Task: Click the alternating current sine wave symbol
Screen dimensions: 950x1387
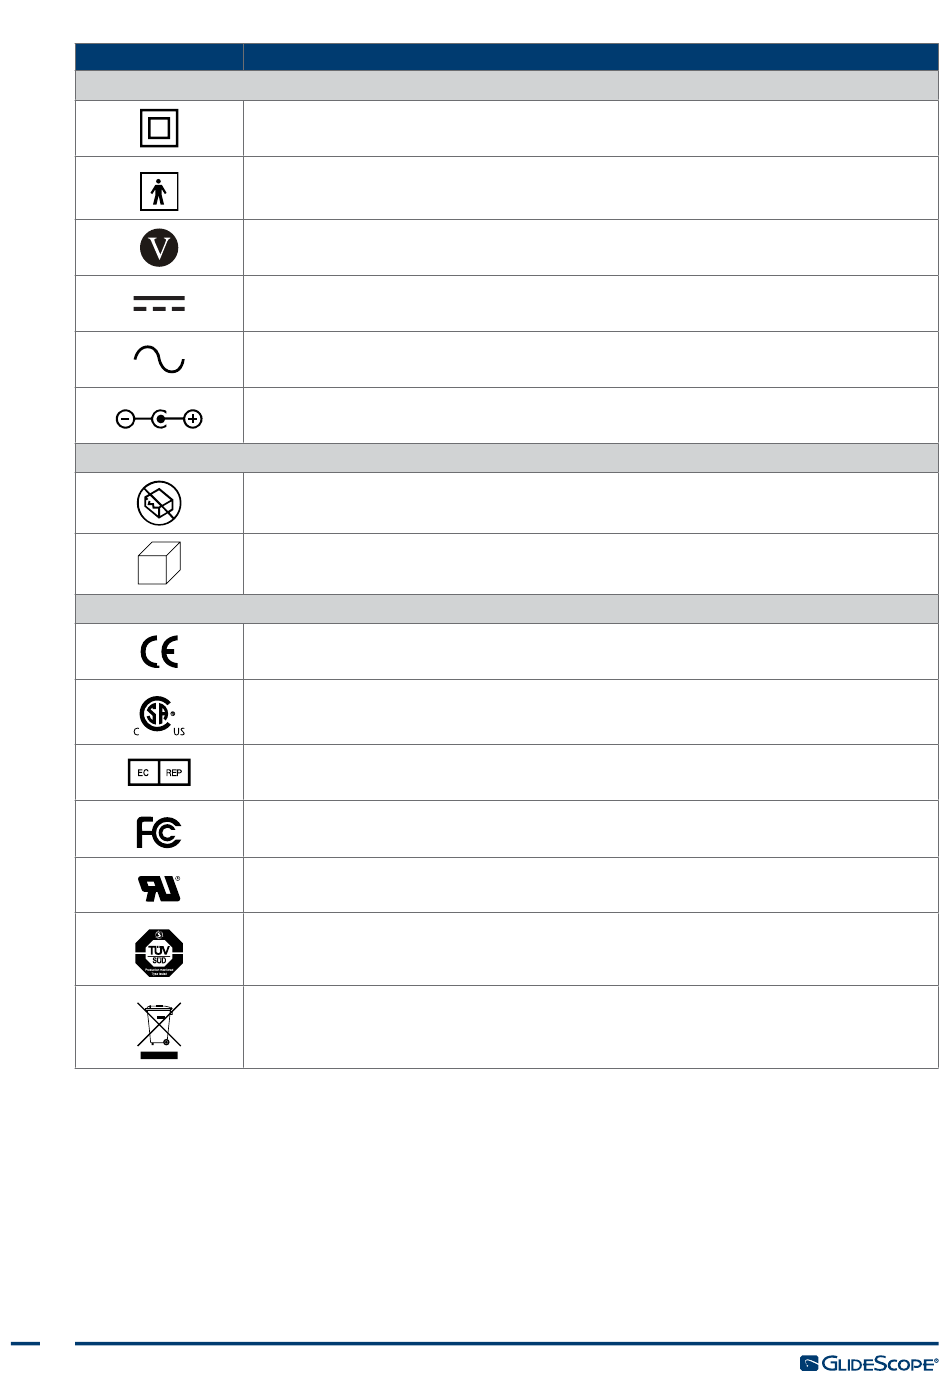Action: tap(159, 359)
